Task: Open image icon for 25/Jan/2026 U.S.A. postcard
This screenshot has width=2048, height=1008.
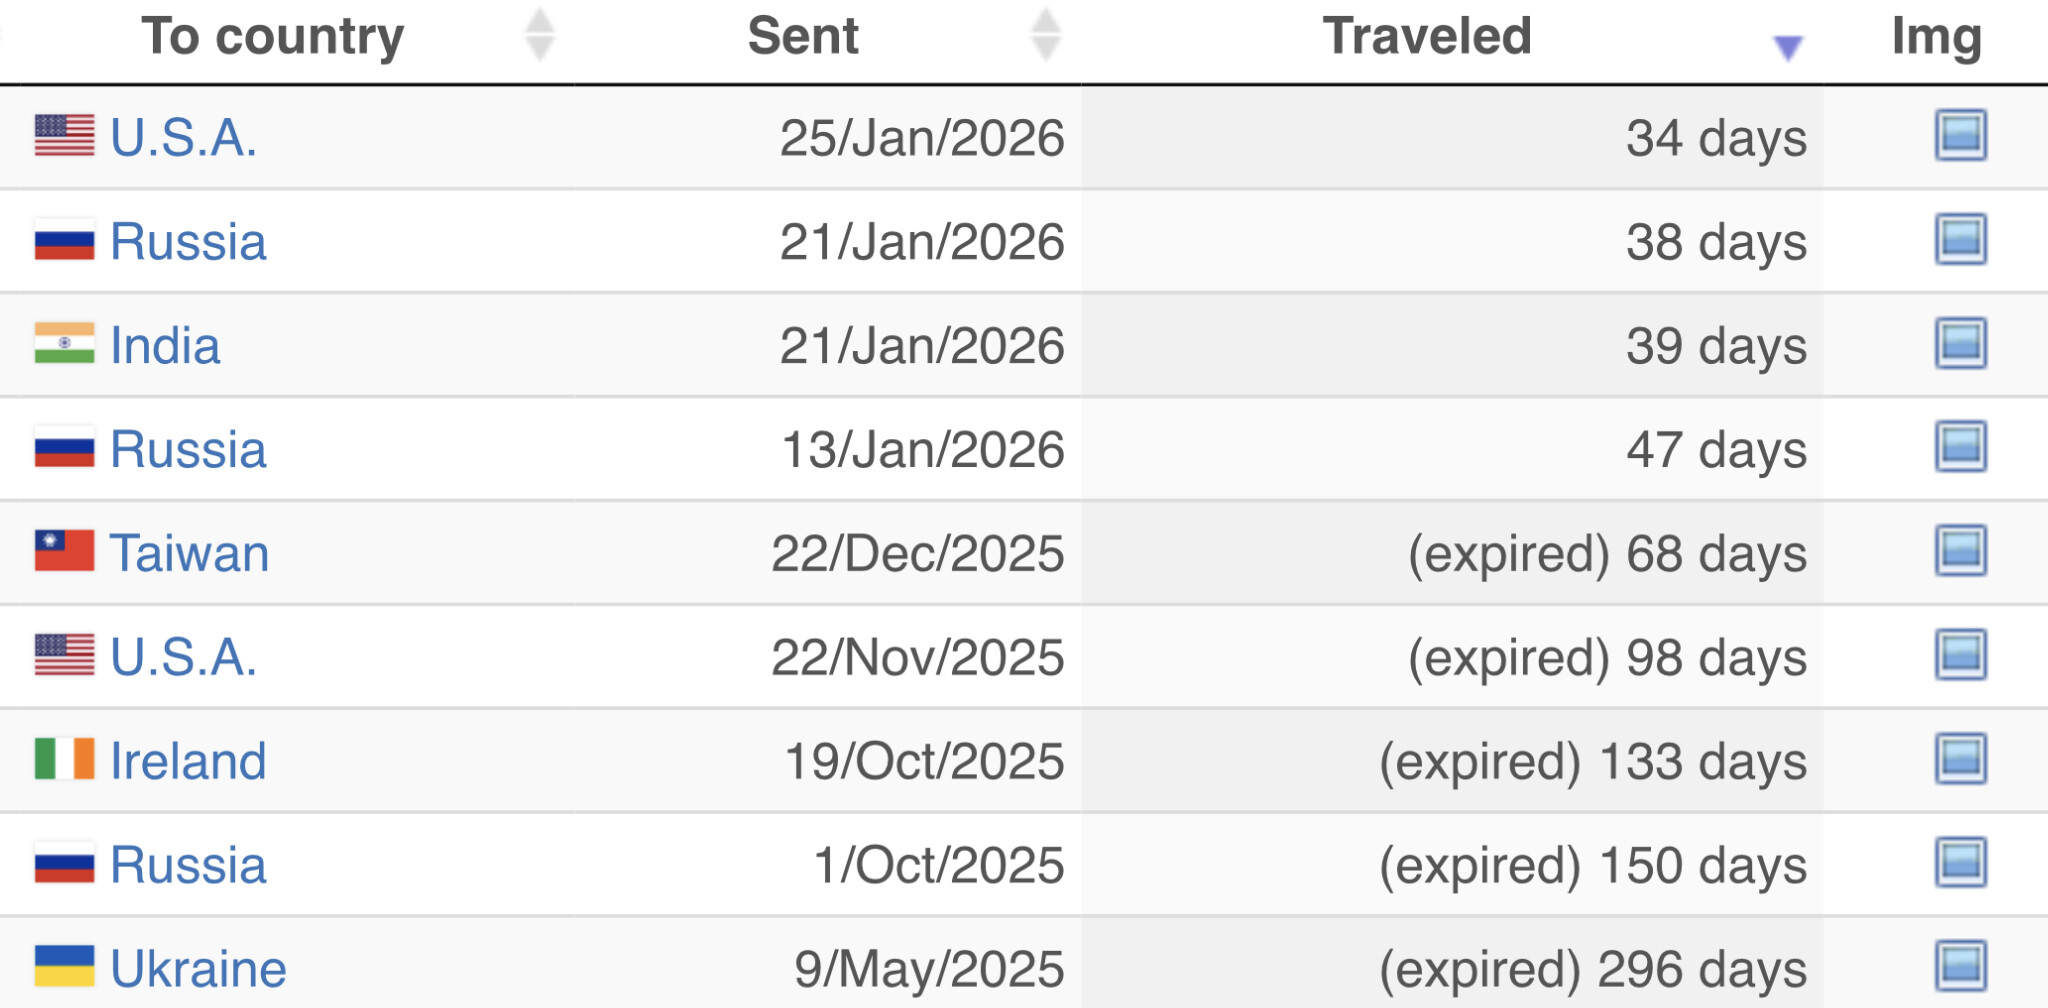Action: click(x=1960, y=135)
